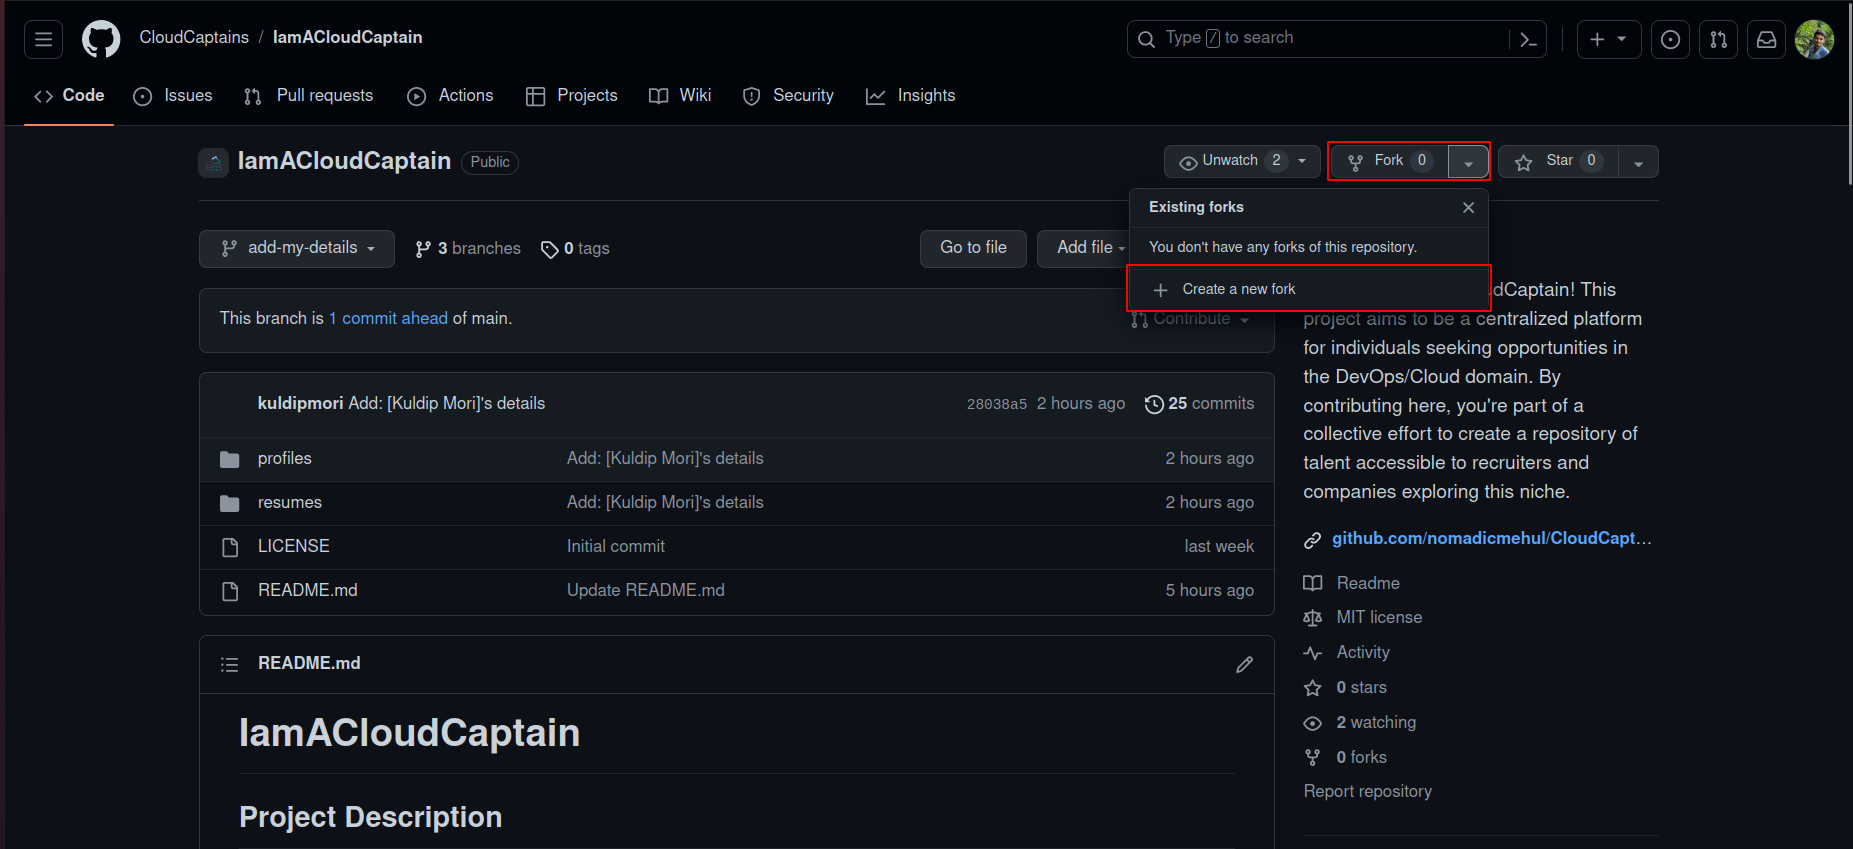Open kuldipmori's latest commit message

pos(447,403)
